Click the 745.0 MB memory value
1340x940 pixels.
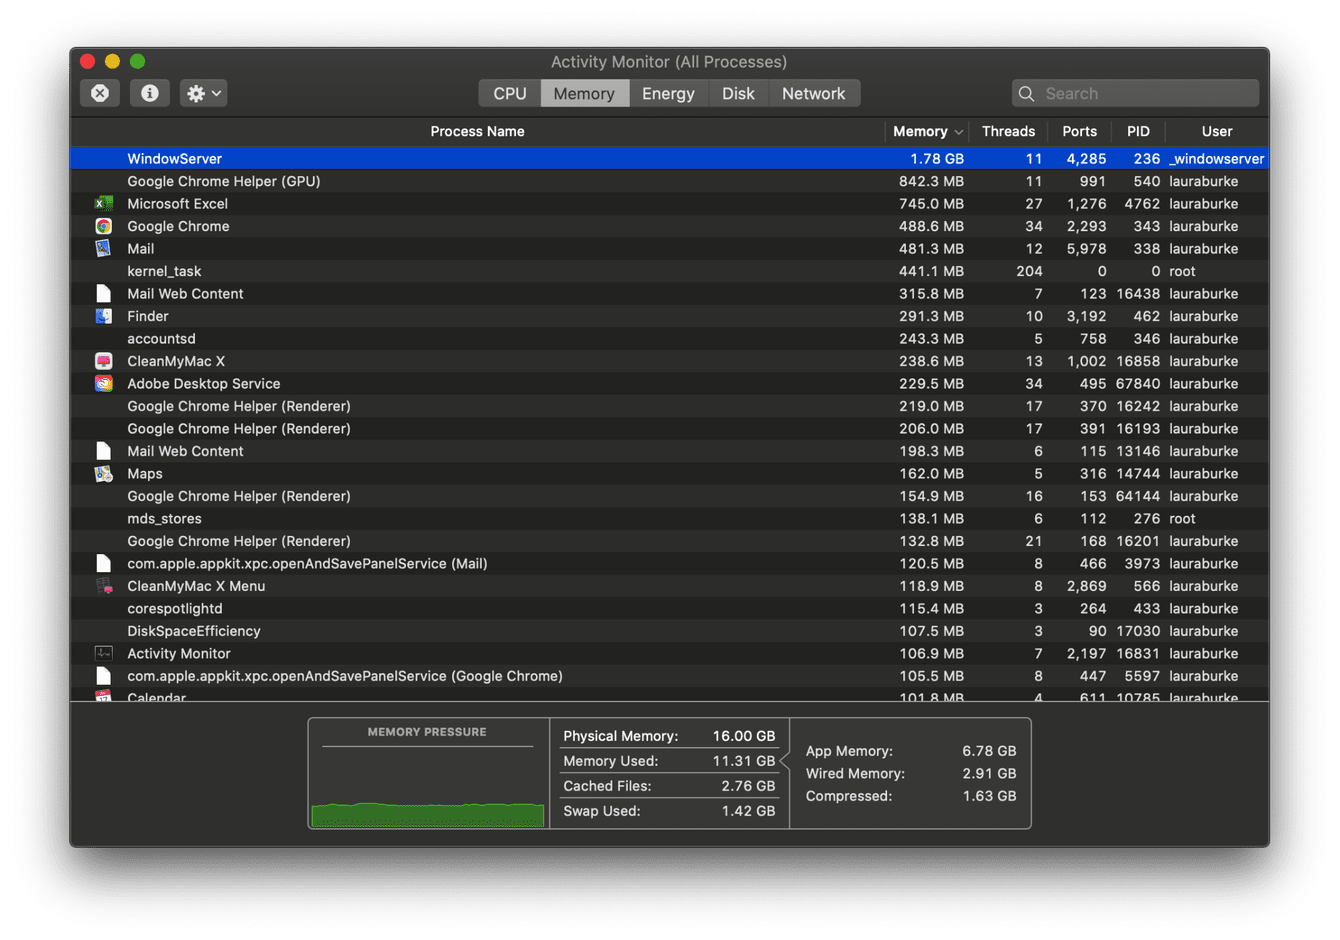(x=931, y=203)
